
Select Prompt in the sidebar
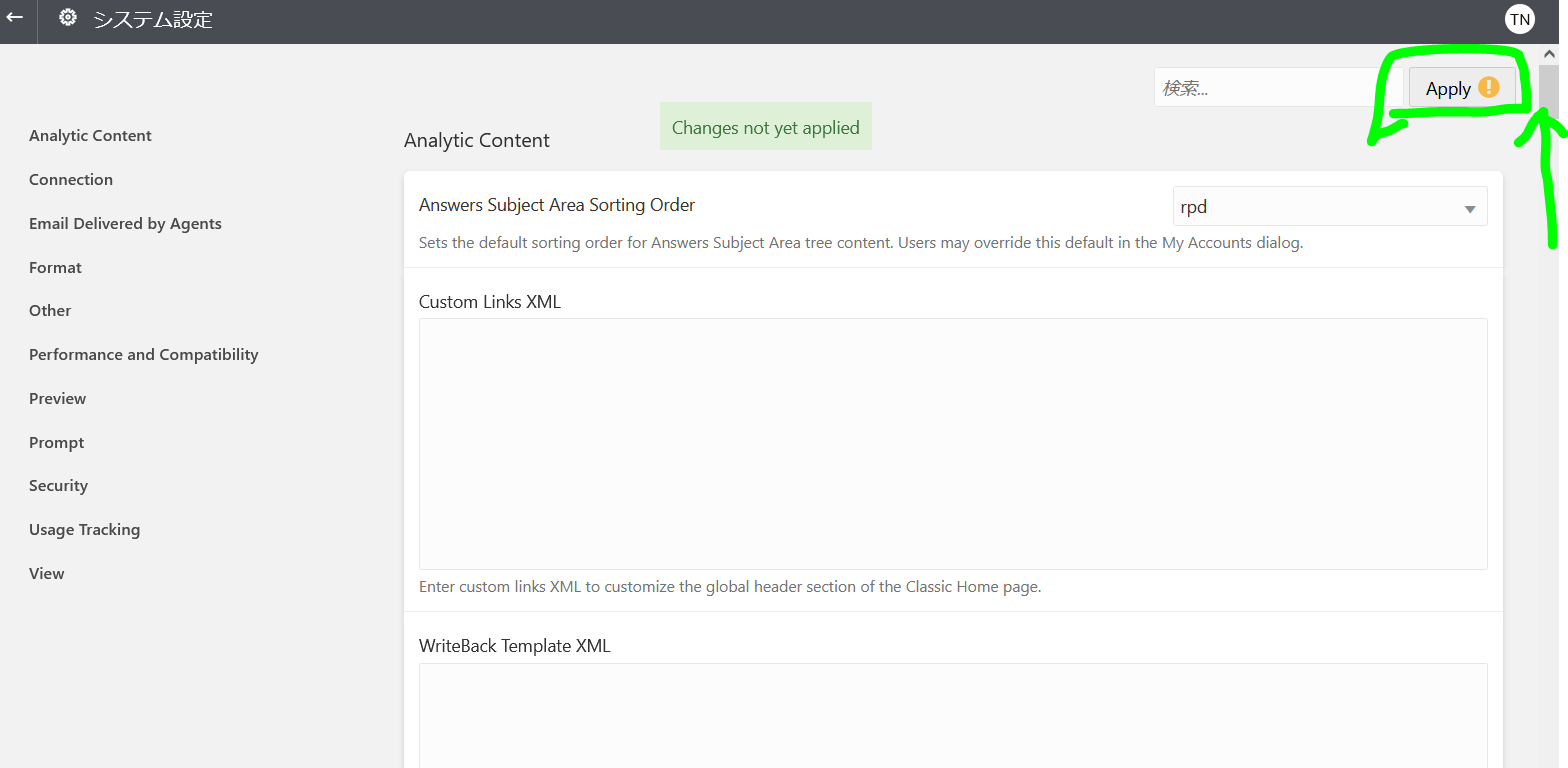pos(56,443)
